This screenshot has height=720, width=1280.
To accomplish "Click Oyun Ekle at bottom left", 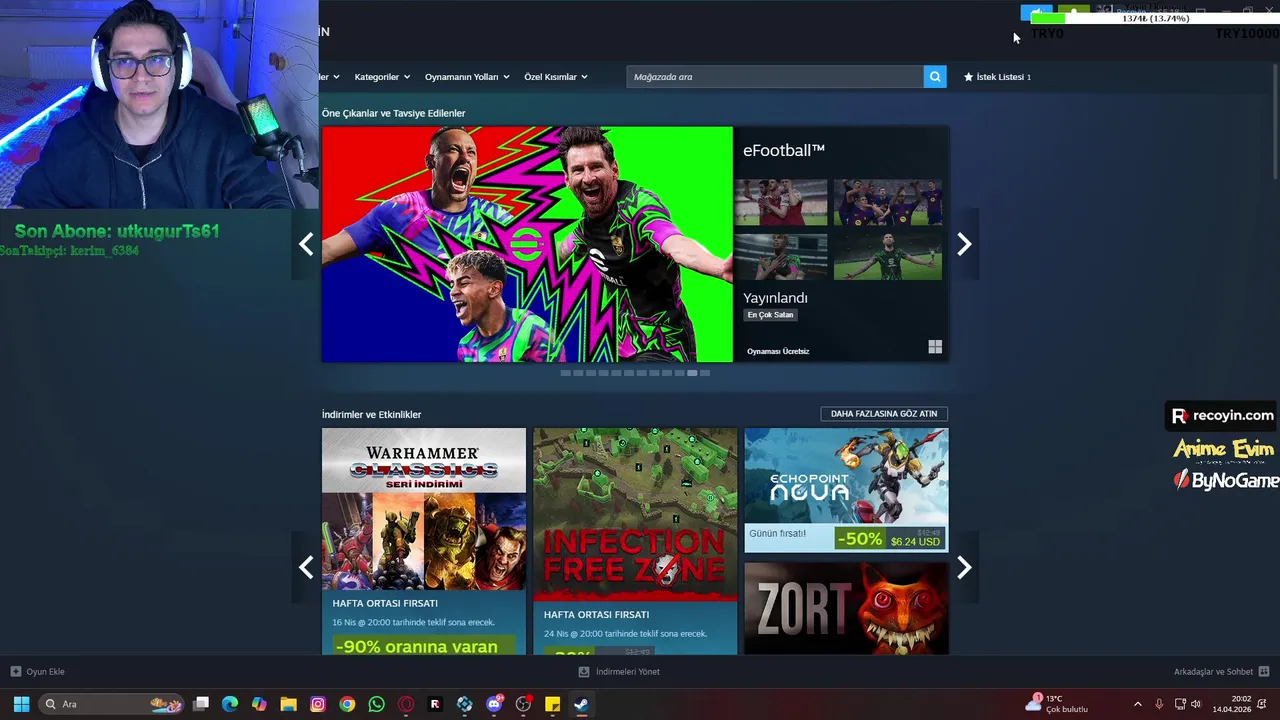I will [45, 672].
